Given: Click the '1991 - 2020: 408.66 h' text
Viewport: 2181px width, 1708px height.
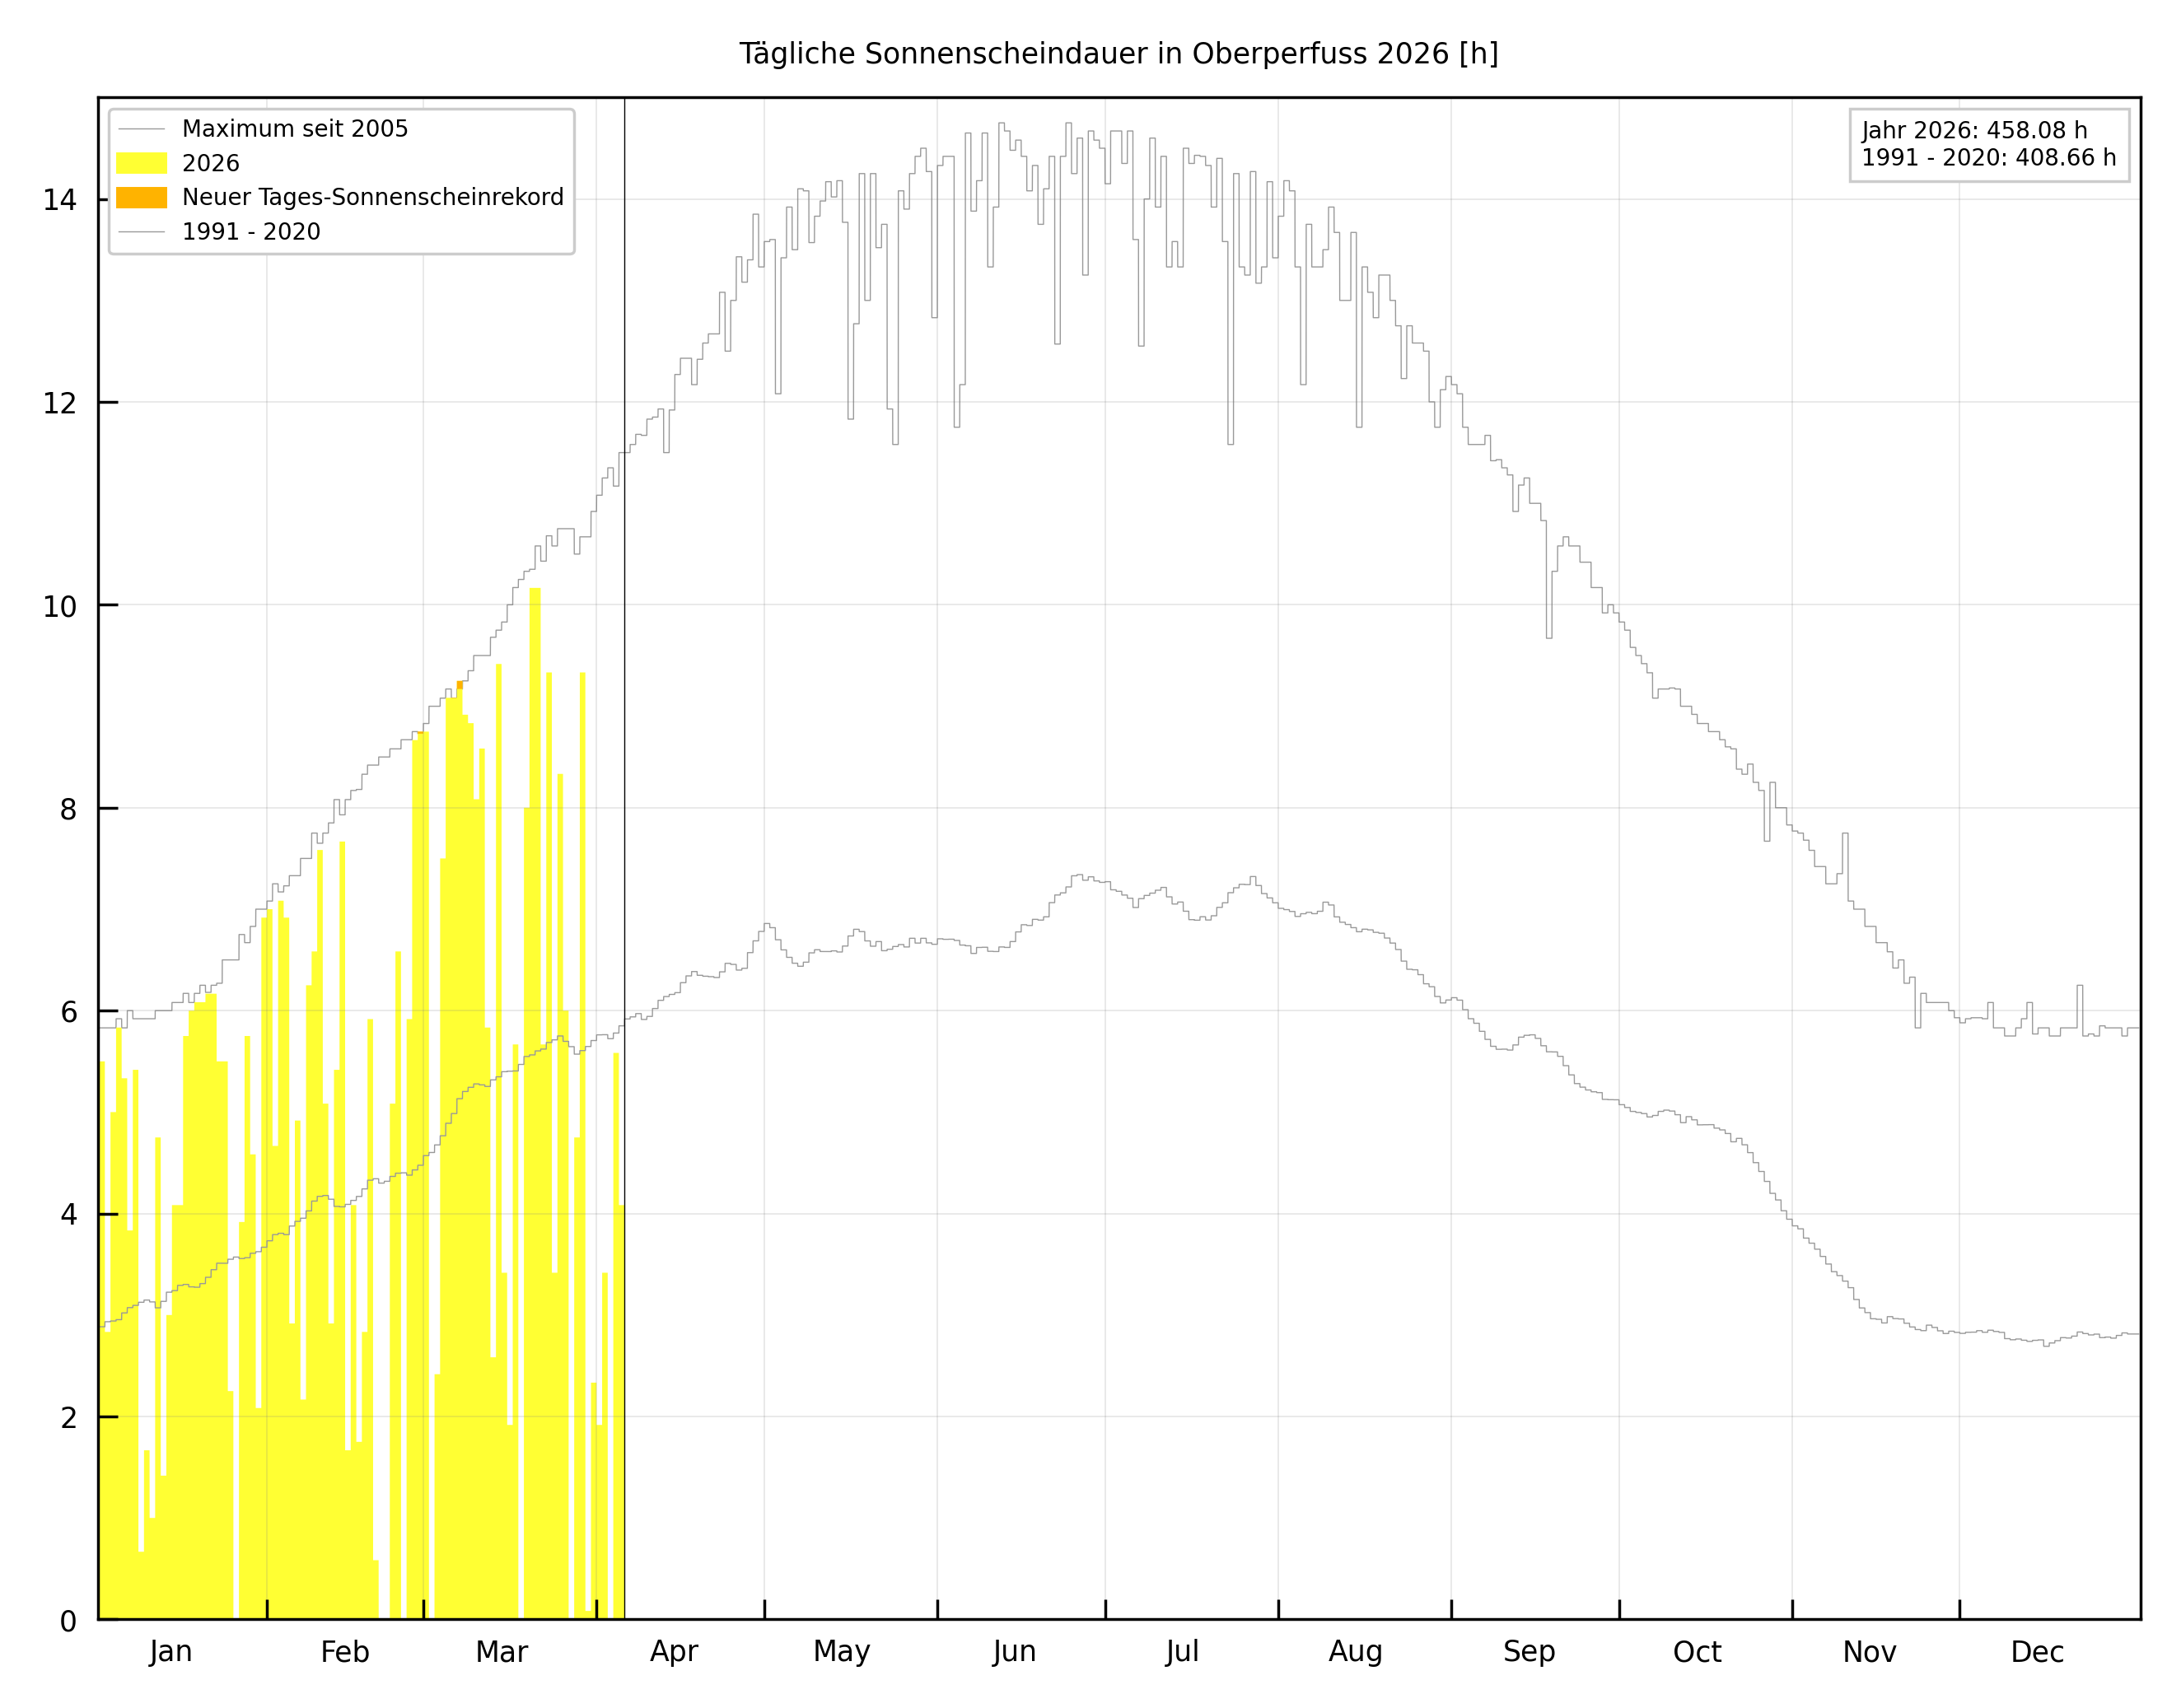Looking at the screenshot, I should coord(1988,158).
